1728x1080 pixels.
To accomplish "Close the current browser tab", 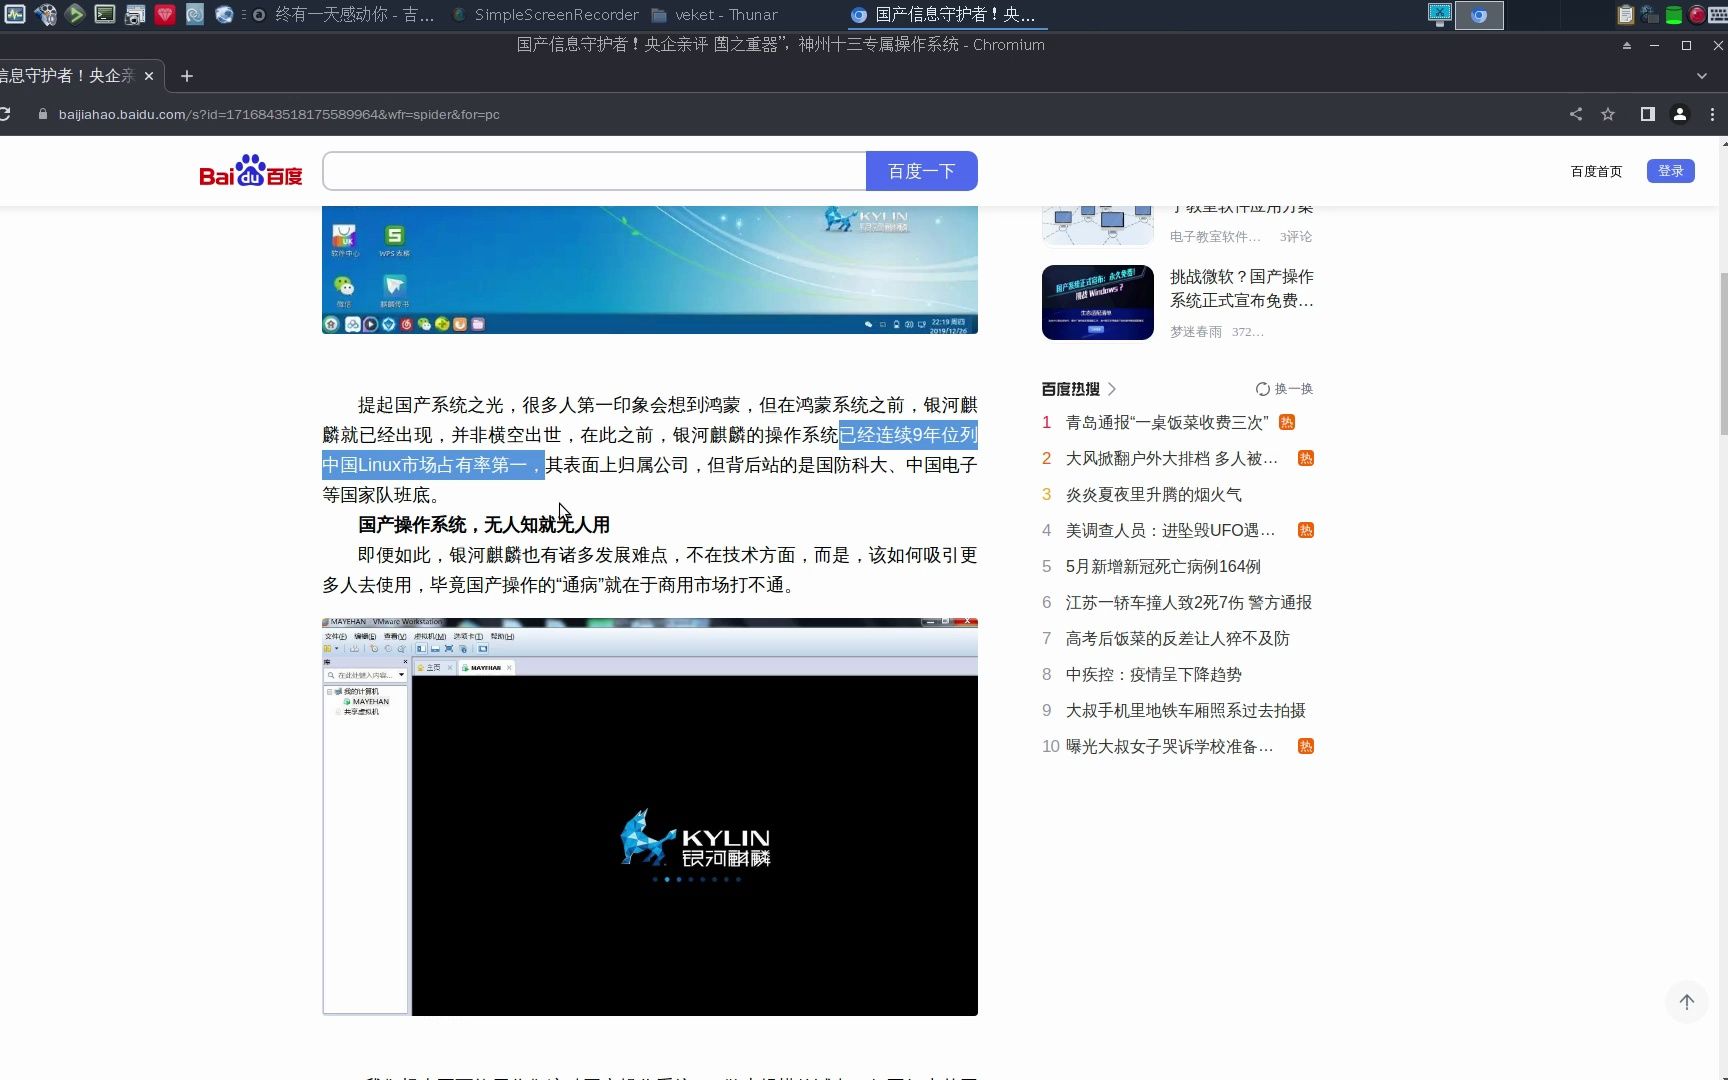I will pos(149,76).
